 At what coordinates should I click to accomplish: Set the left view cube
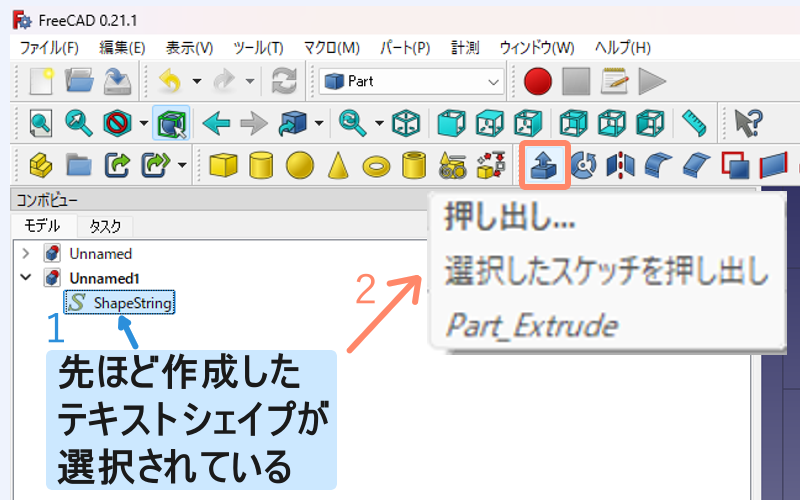coord(650,123)
